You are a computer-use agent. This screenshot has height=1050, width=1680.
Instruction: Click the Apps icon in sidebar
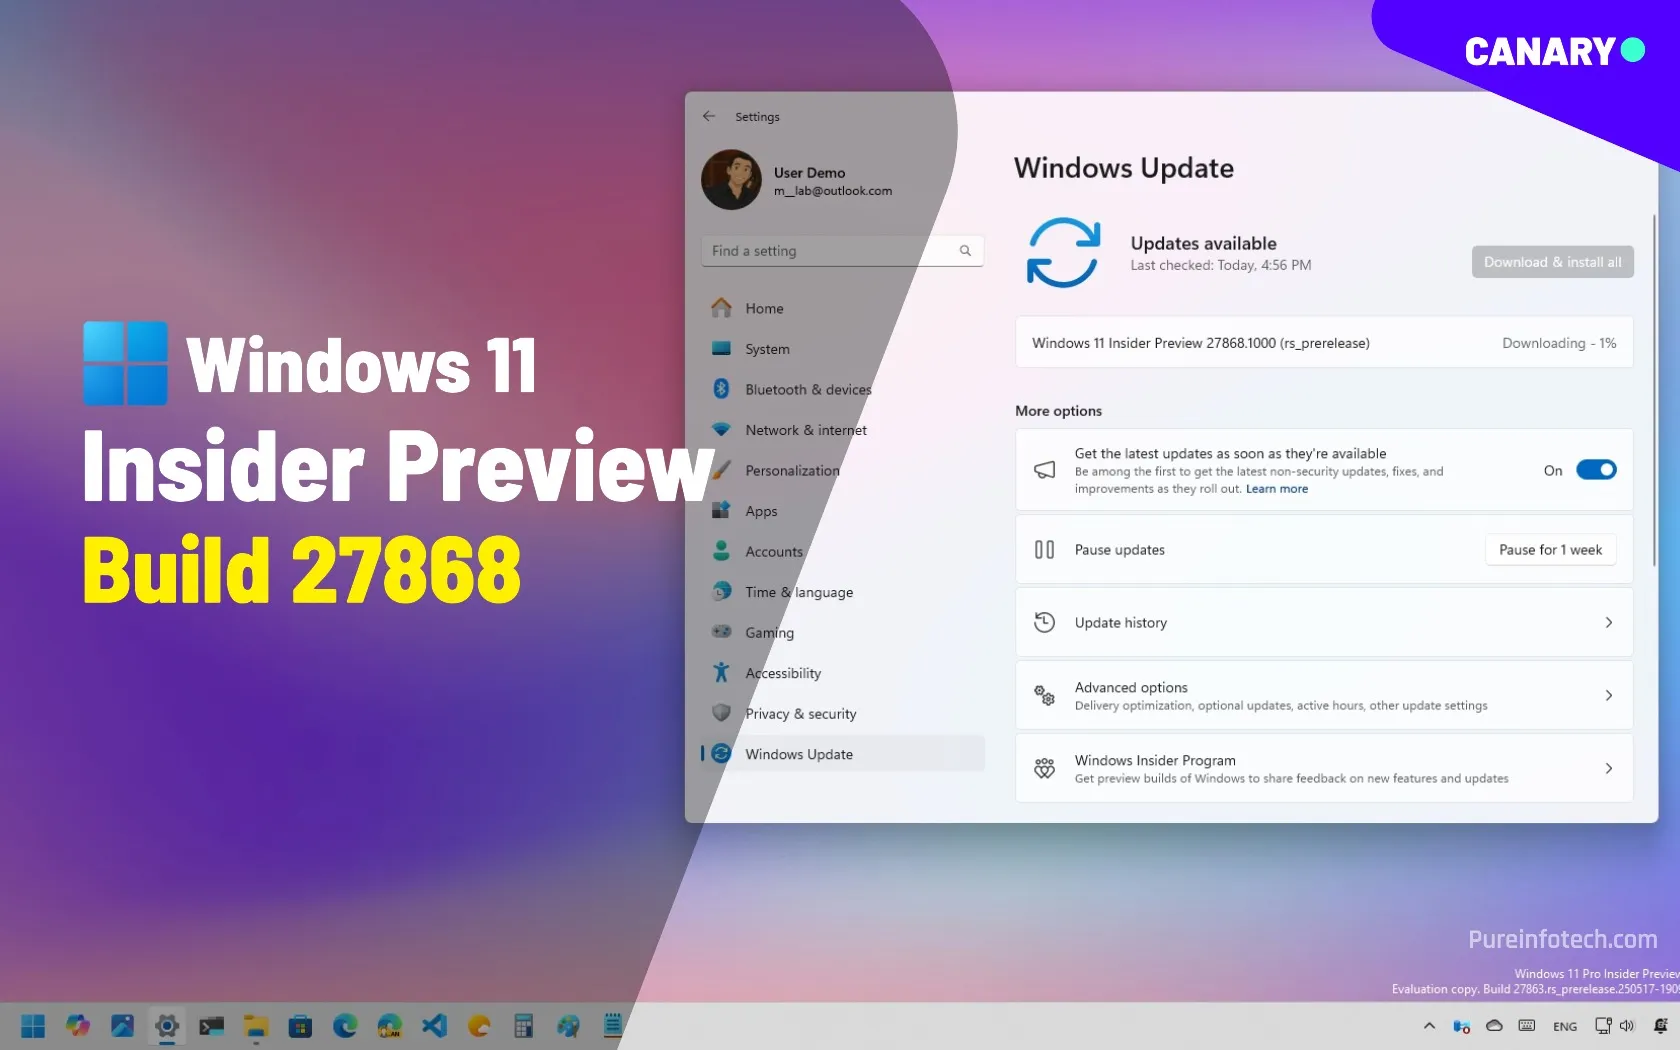721,510
